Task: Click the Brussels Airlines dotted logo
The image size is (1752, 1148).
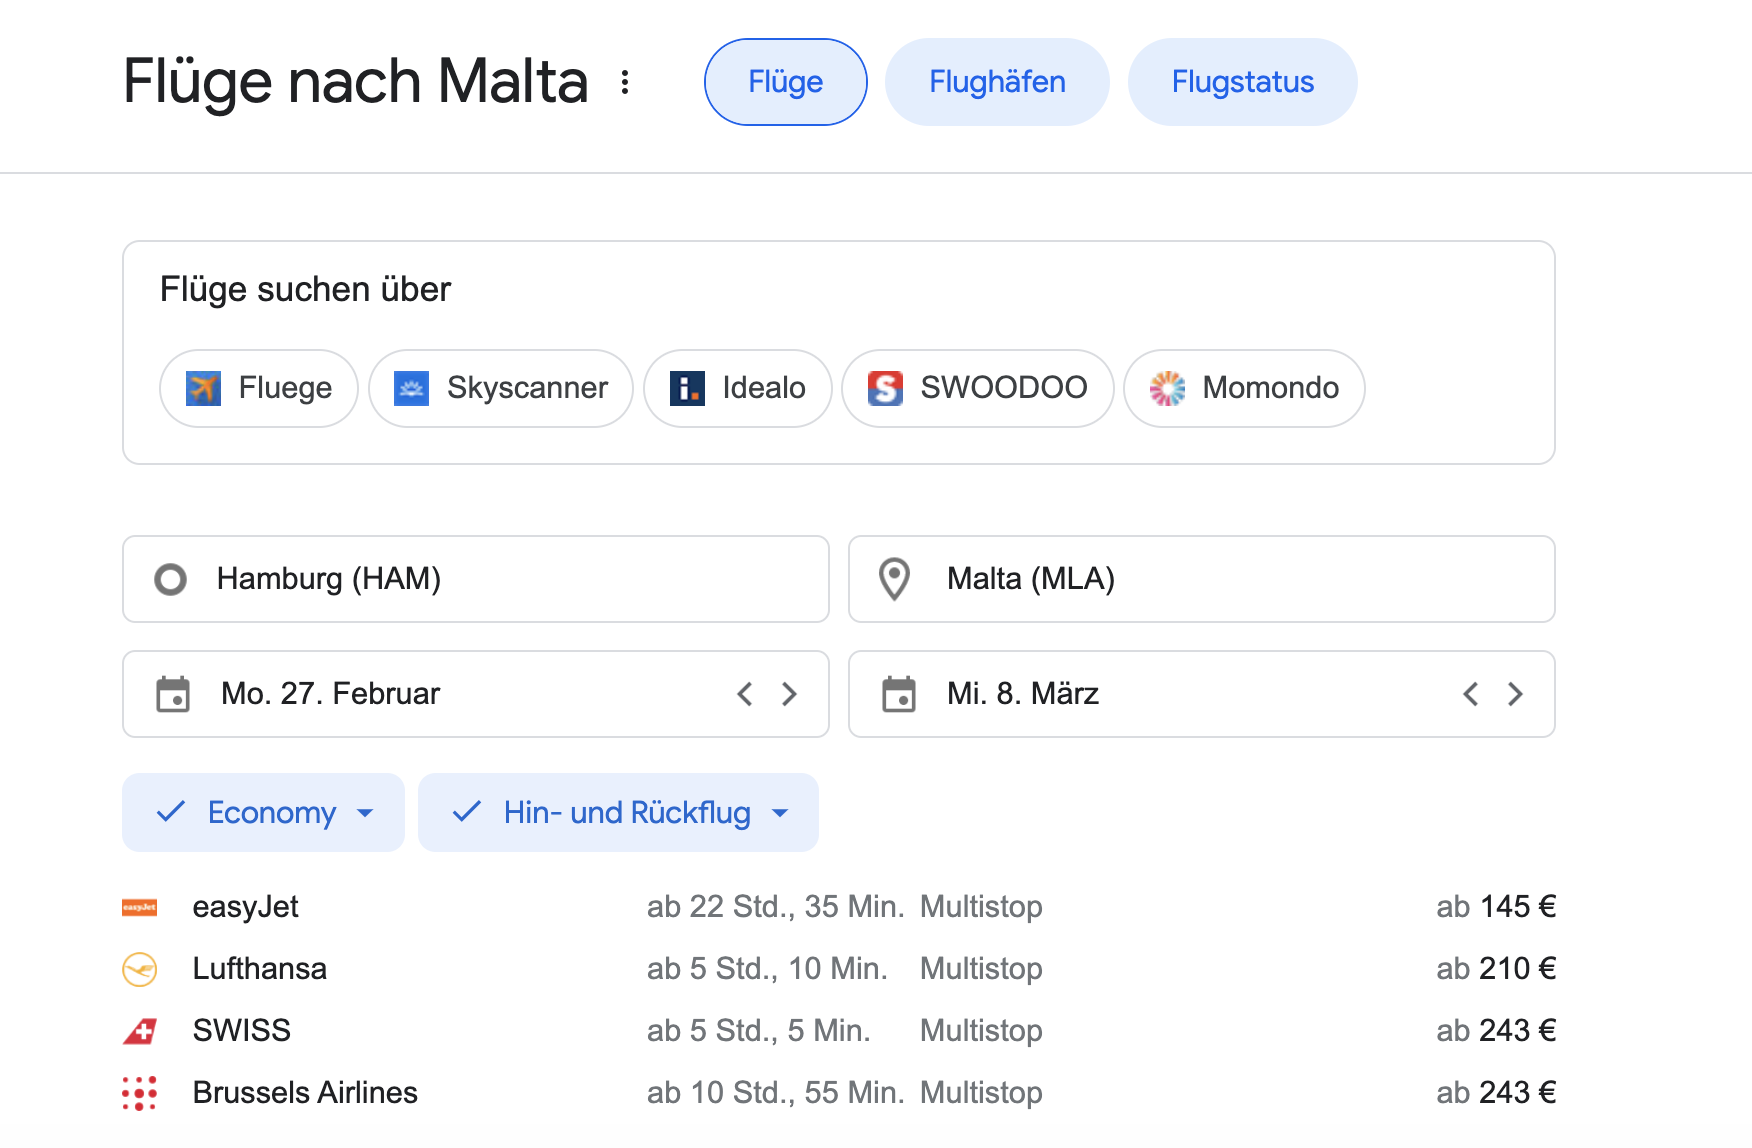Action: (x=139, y=1093)
